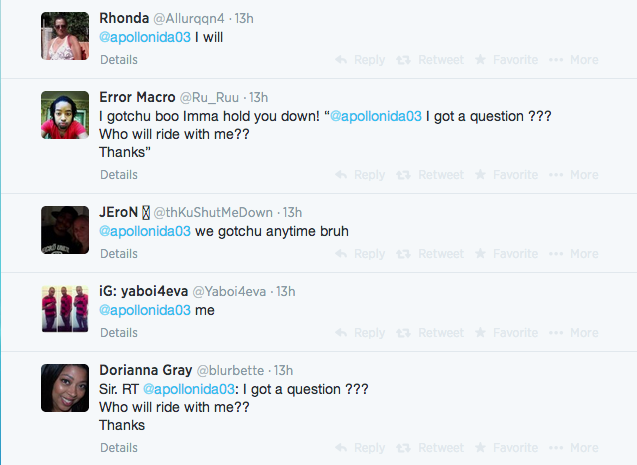Favorite JEroN's tweet
Screen dimensions: 637x465
tap(507, 254)
